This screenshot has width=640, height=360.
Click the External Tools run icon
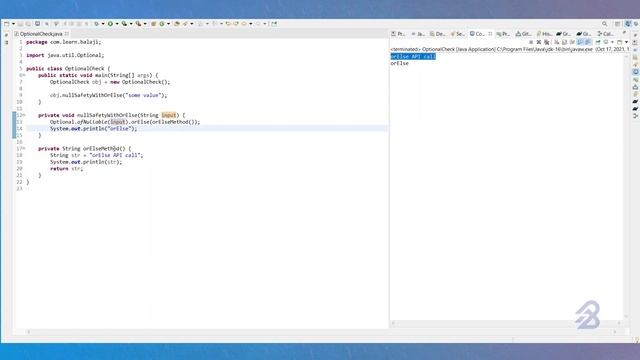tap(138, 24)
